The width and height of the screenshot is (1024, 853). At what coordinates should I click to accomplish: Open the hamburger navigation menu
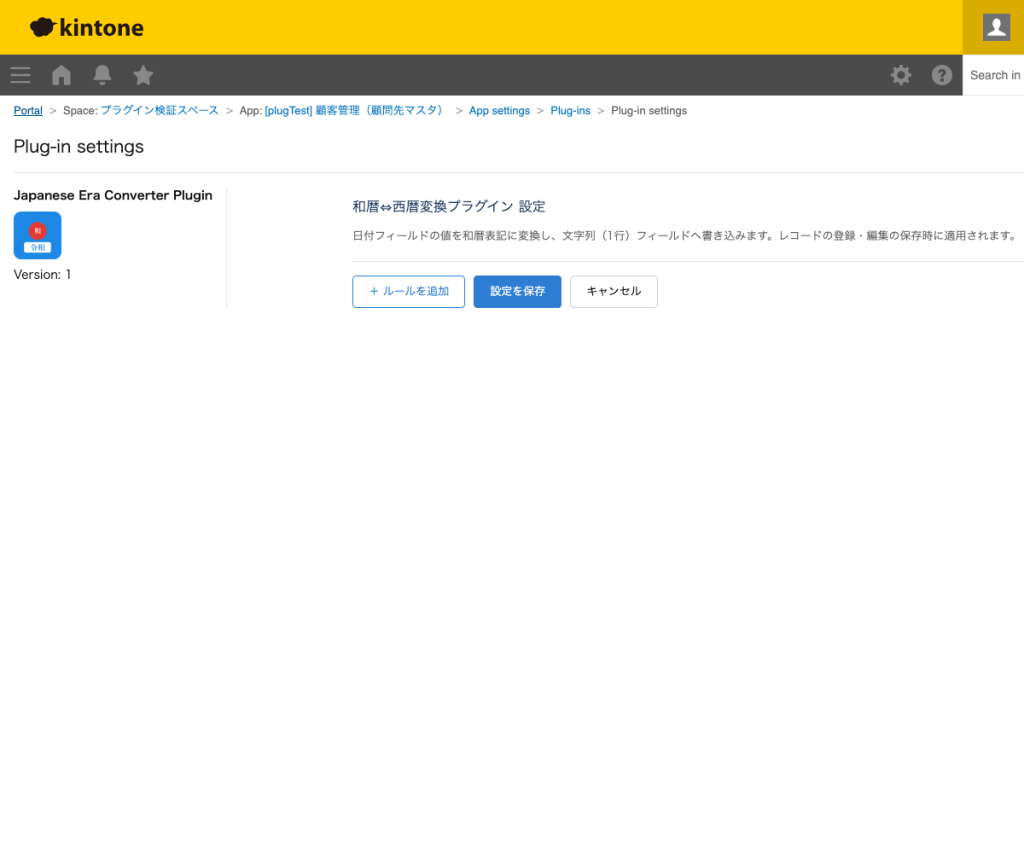point(20,75)
